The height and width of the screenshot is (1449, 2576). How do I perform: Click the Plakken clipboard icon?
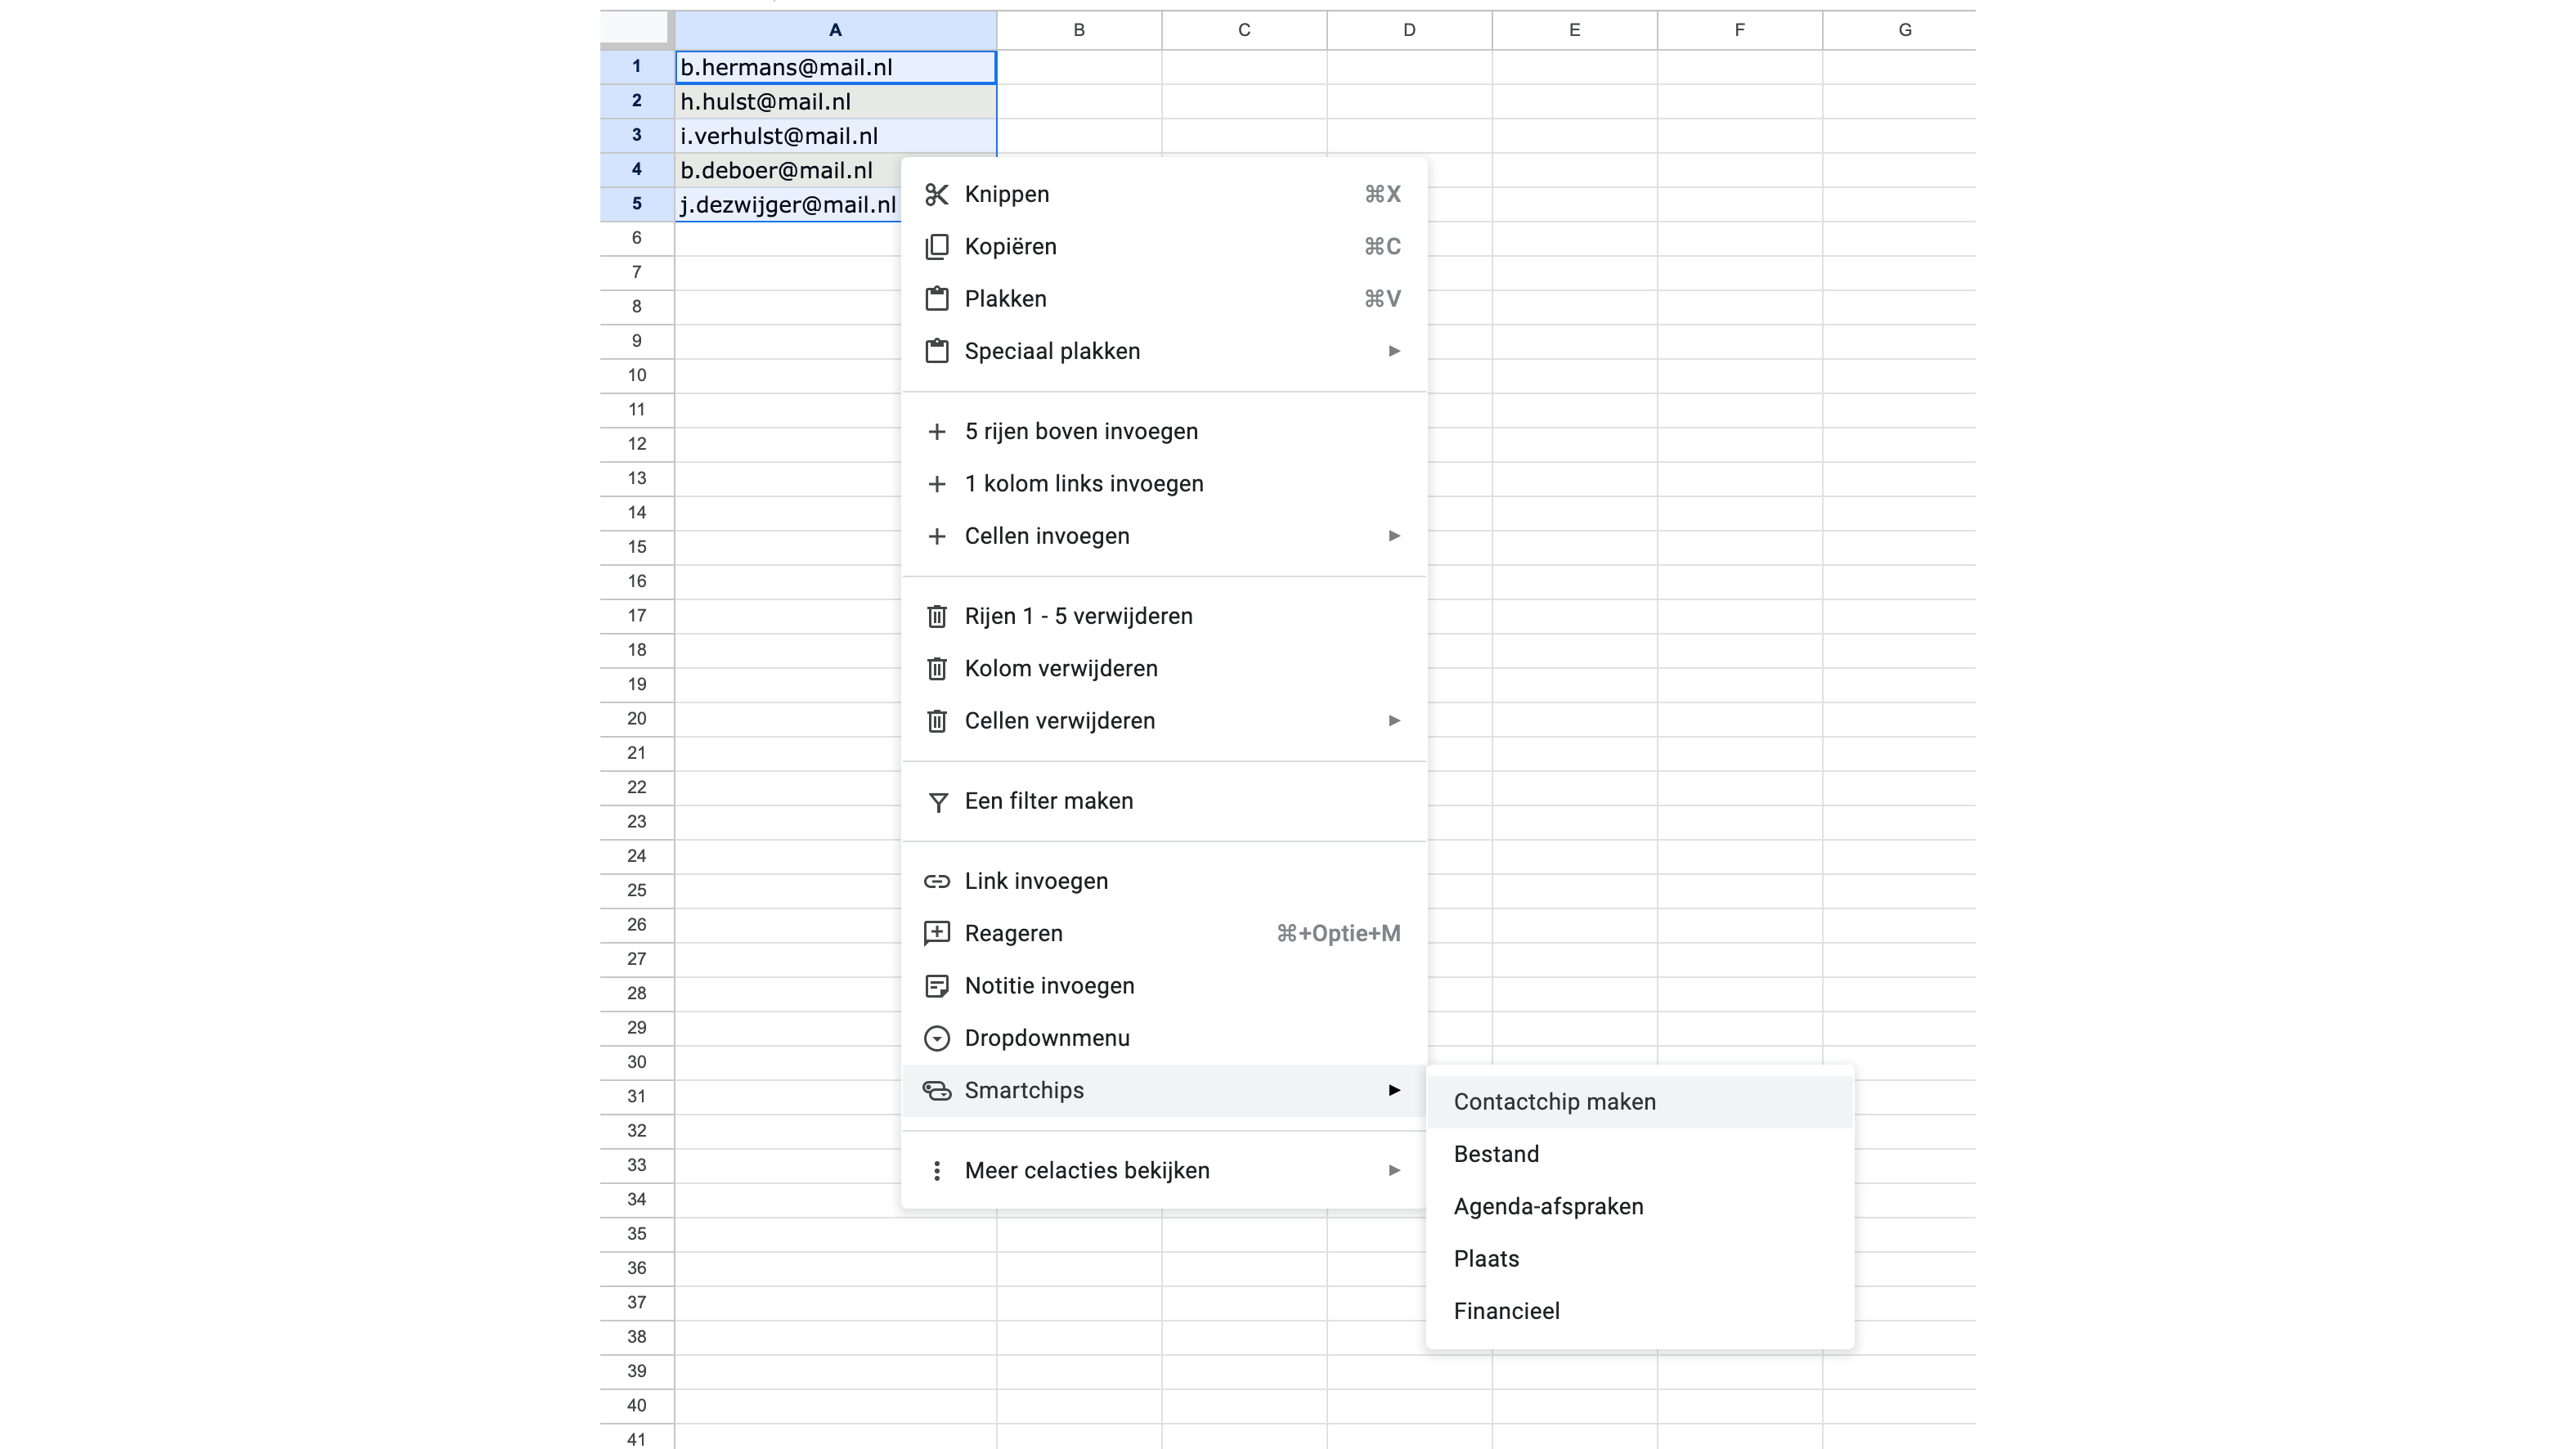[936, 299]
